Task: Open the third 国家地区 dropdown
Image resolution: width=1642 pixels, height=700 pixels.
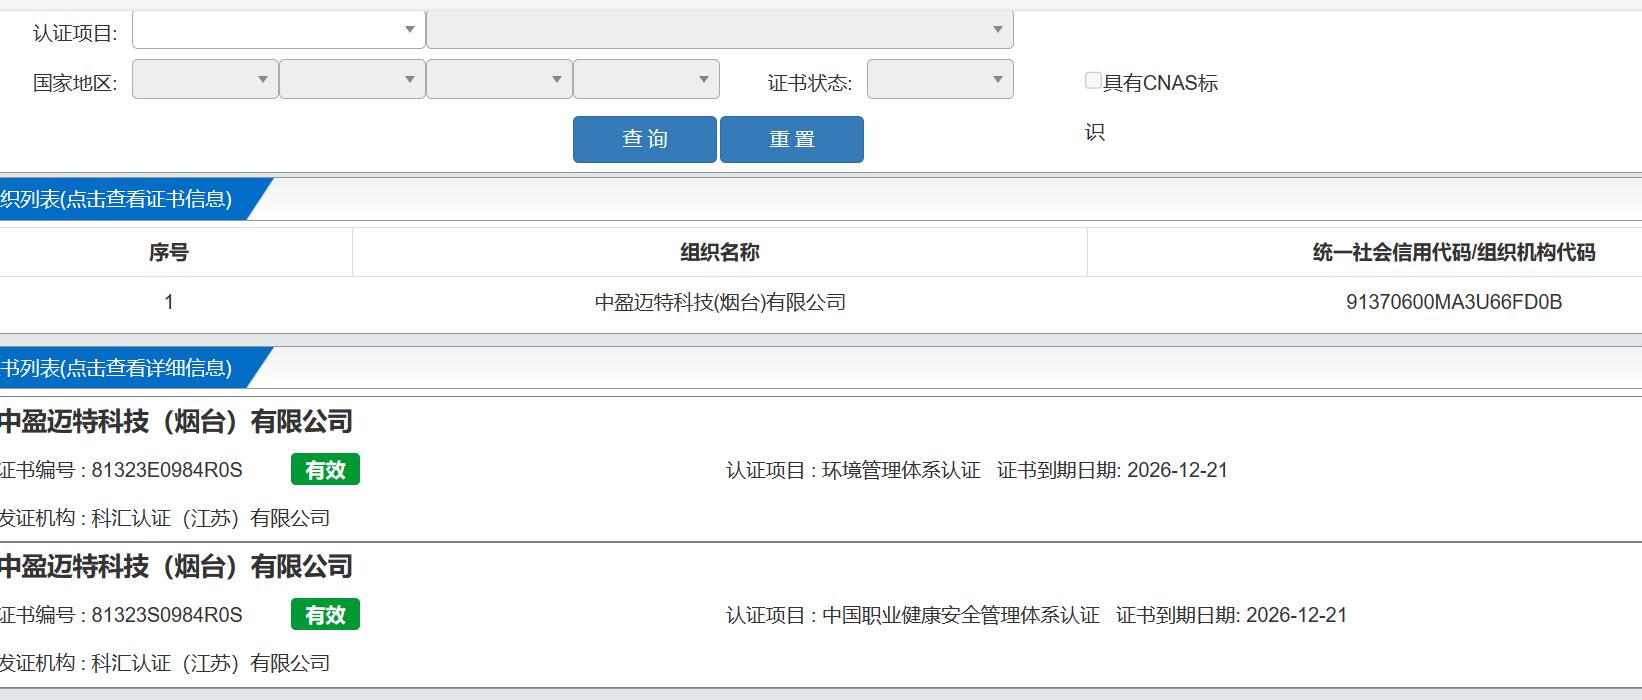Action: 499,80
